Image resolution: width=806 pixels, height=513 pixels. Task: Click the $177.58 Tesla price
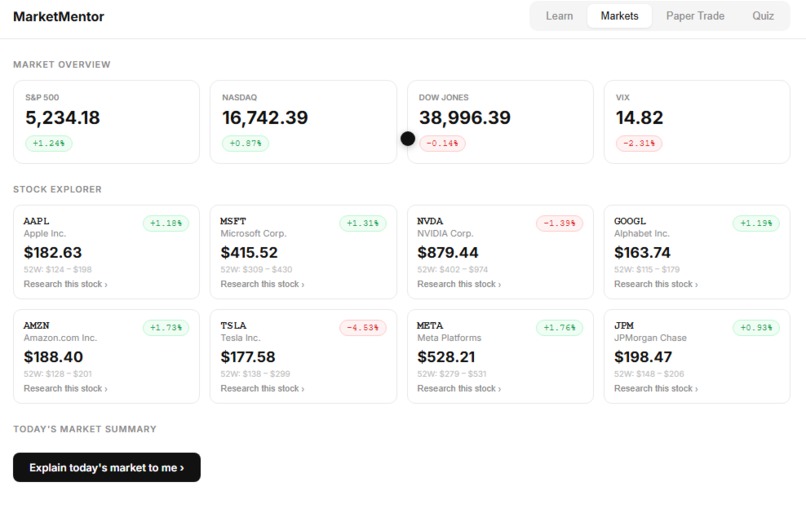tap(248, 357)
